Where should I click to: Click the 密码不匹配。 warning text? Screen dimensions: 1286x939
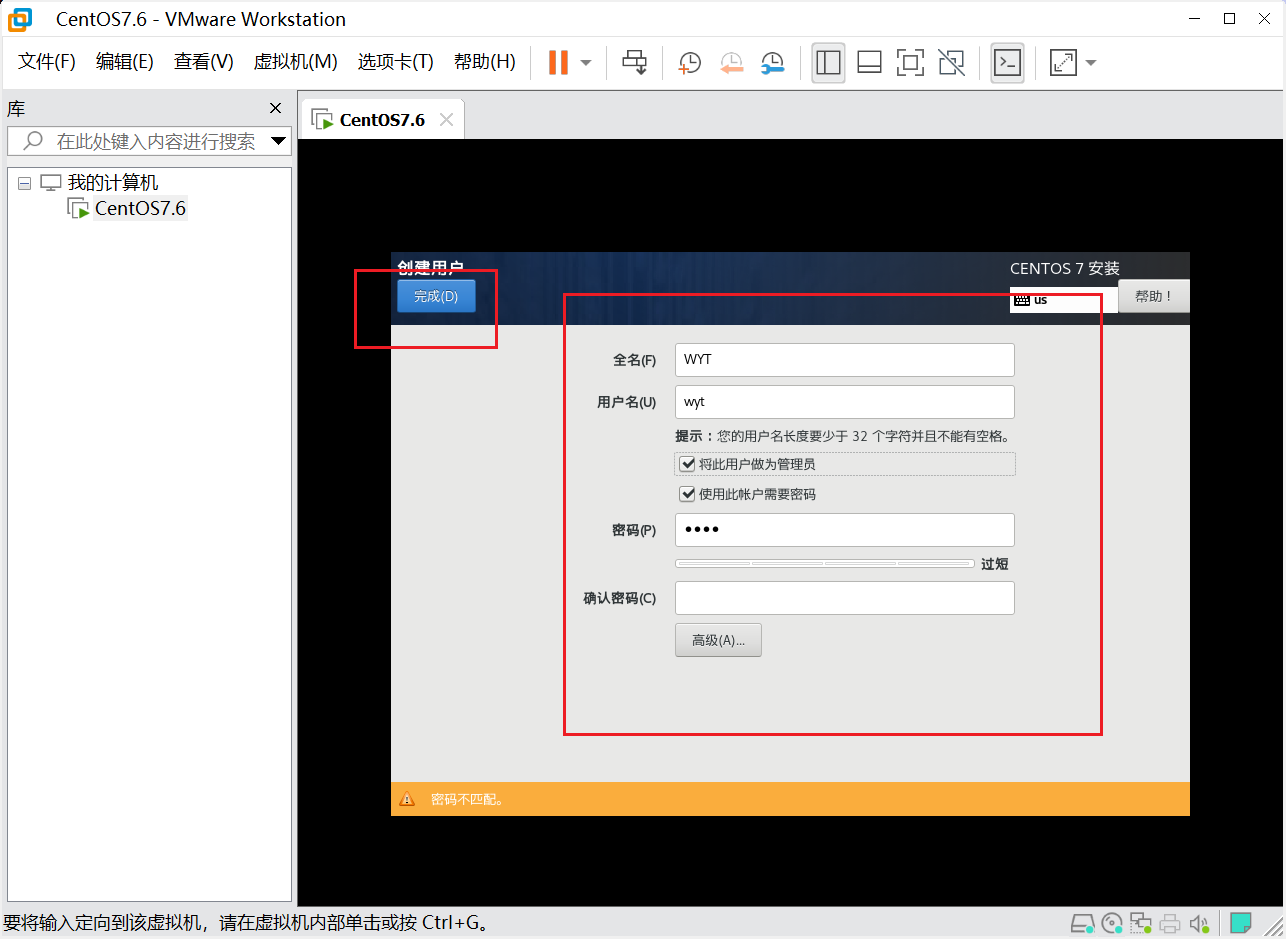click(468, 799)
